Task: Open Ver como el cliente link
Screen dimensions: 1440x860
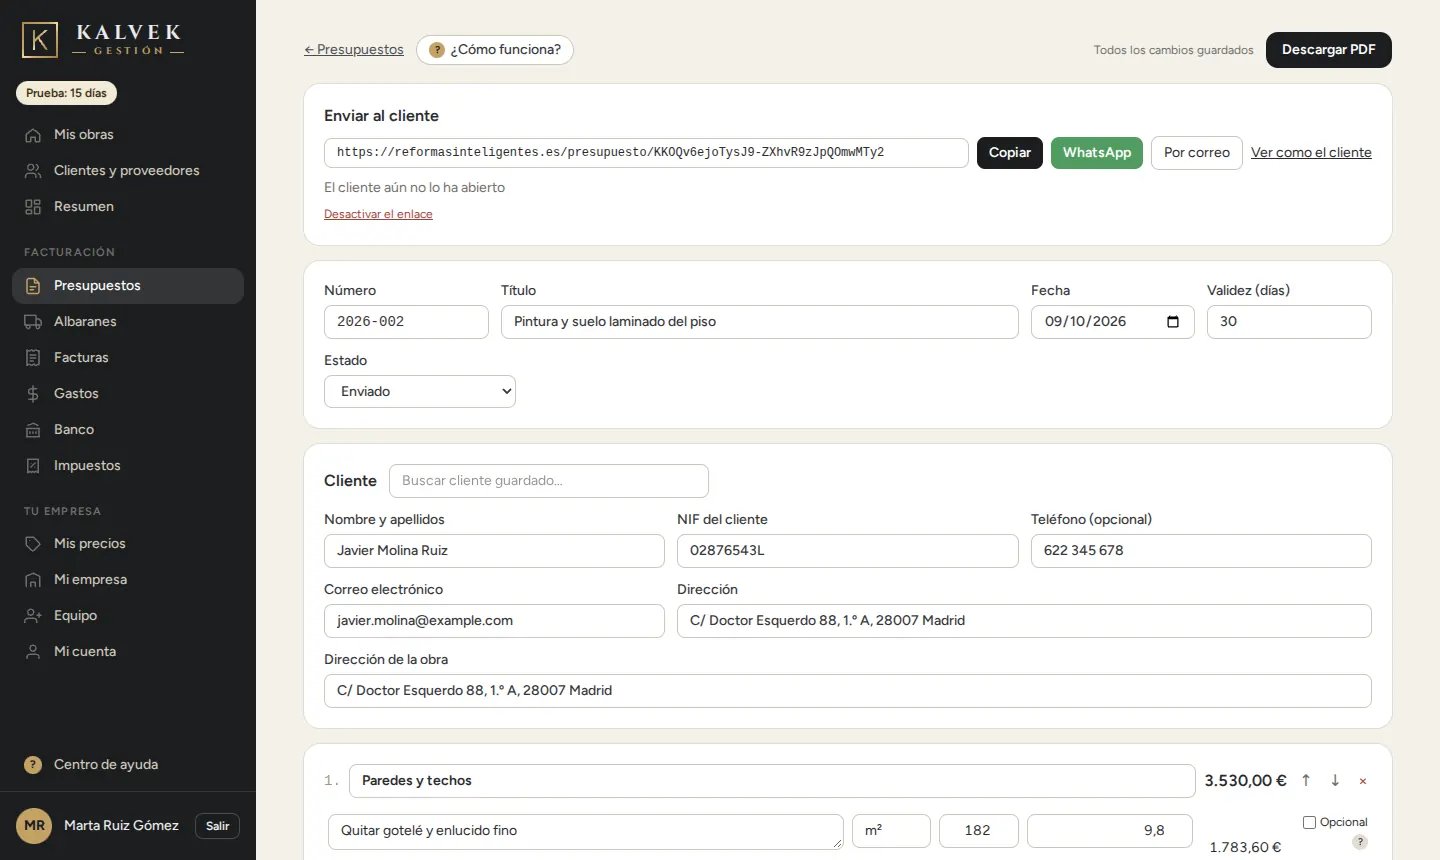Action: (x=1311, y=153)
